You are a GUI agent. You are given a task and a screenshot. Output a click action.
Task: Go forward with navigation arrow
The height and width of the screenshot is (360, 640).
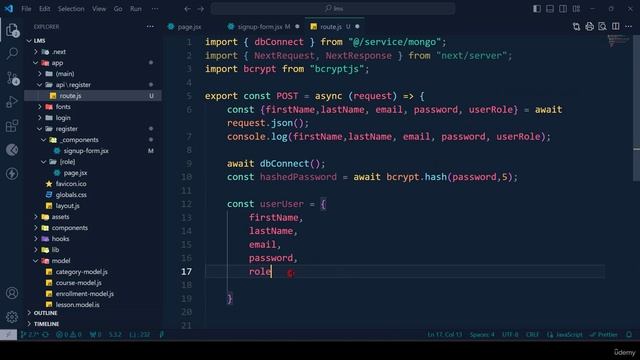[200, 9]
